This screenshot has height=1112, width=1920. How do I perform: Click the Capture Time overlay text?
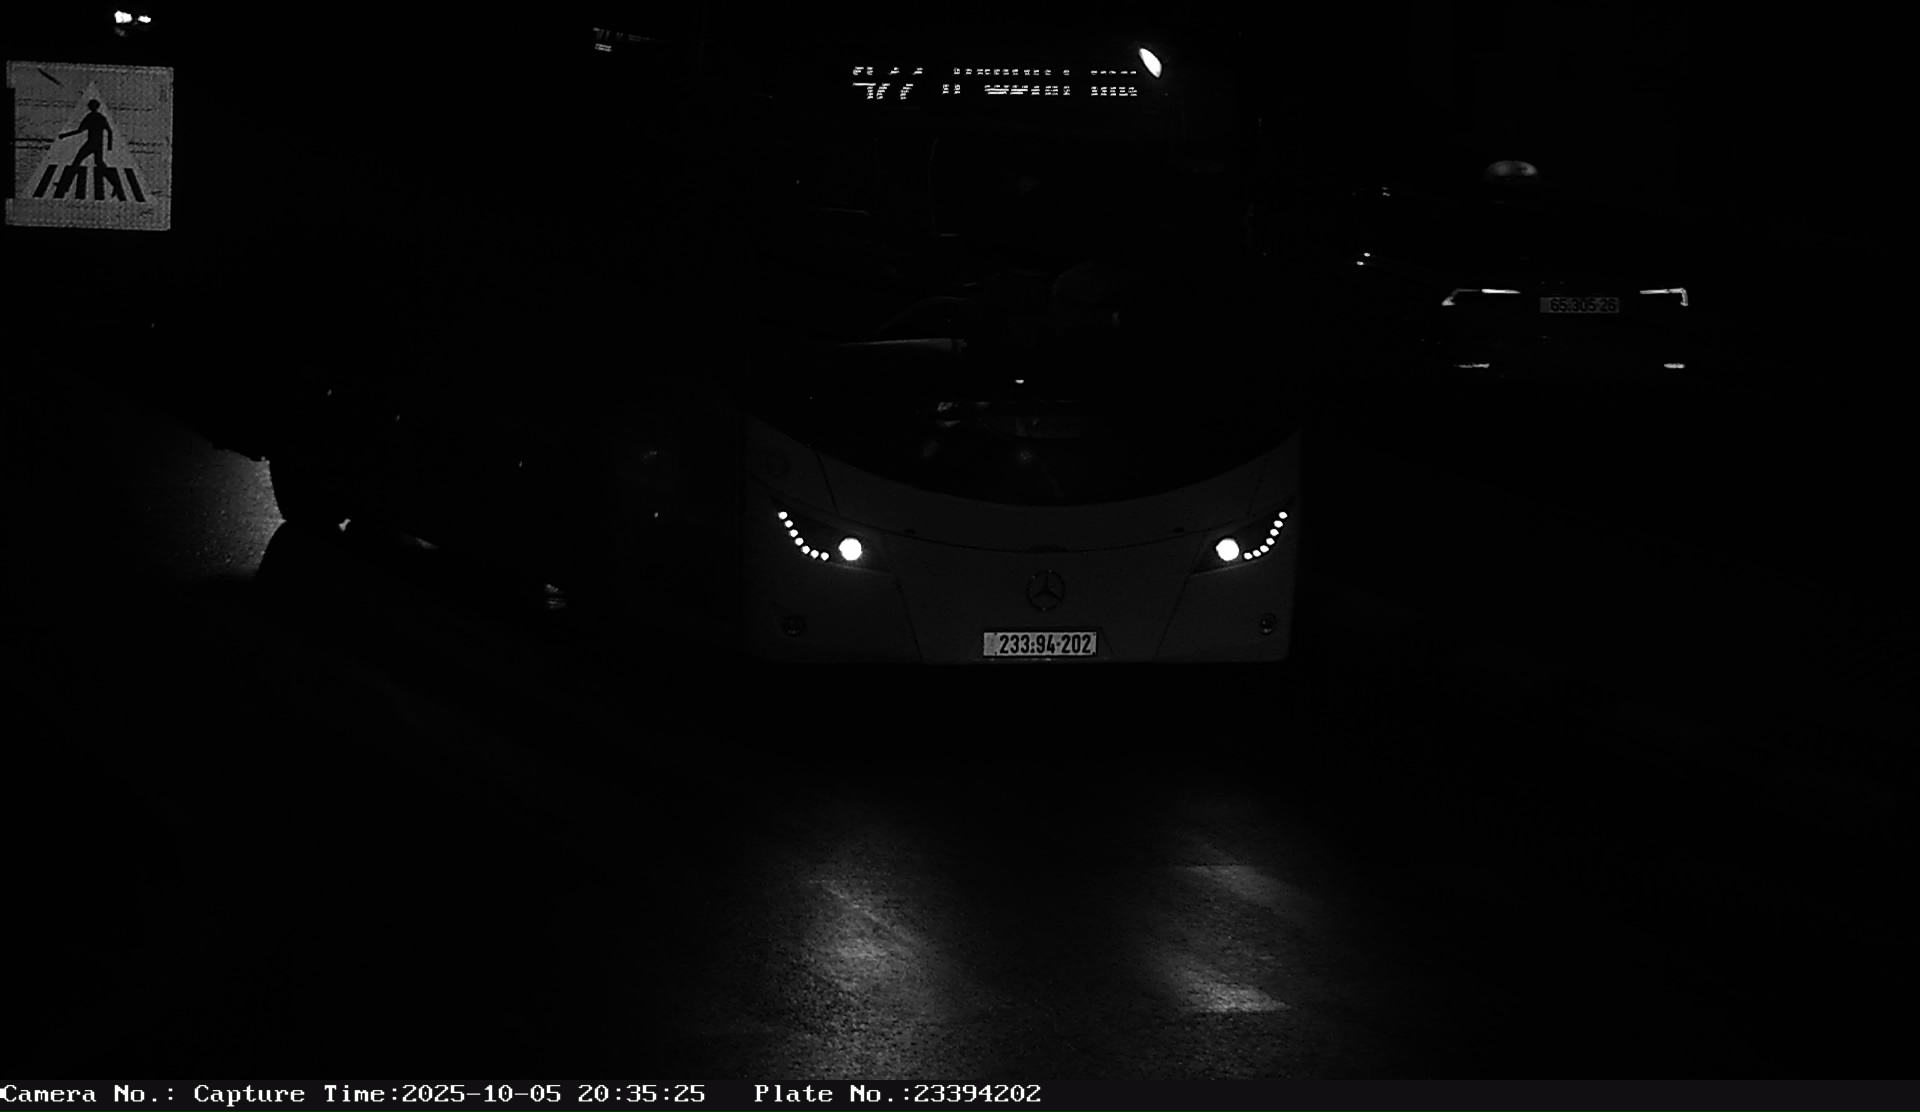(449, 1094)
